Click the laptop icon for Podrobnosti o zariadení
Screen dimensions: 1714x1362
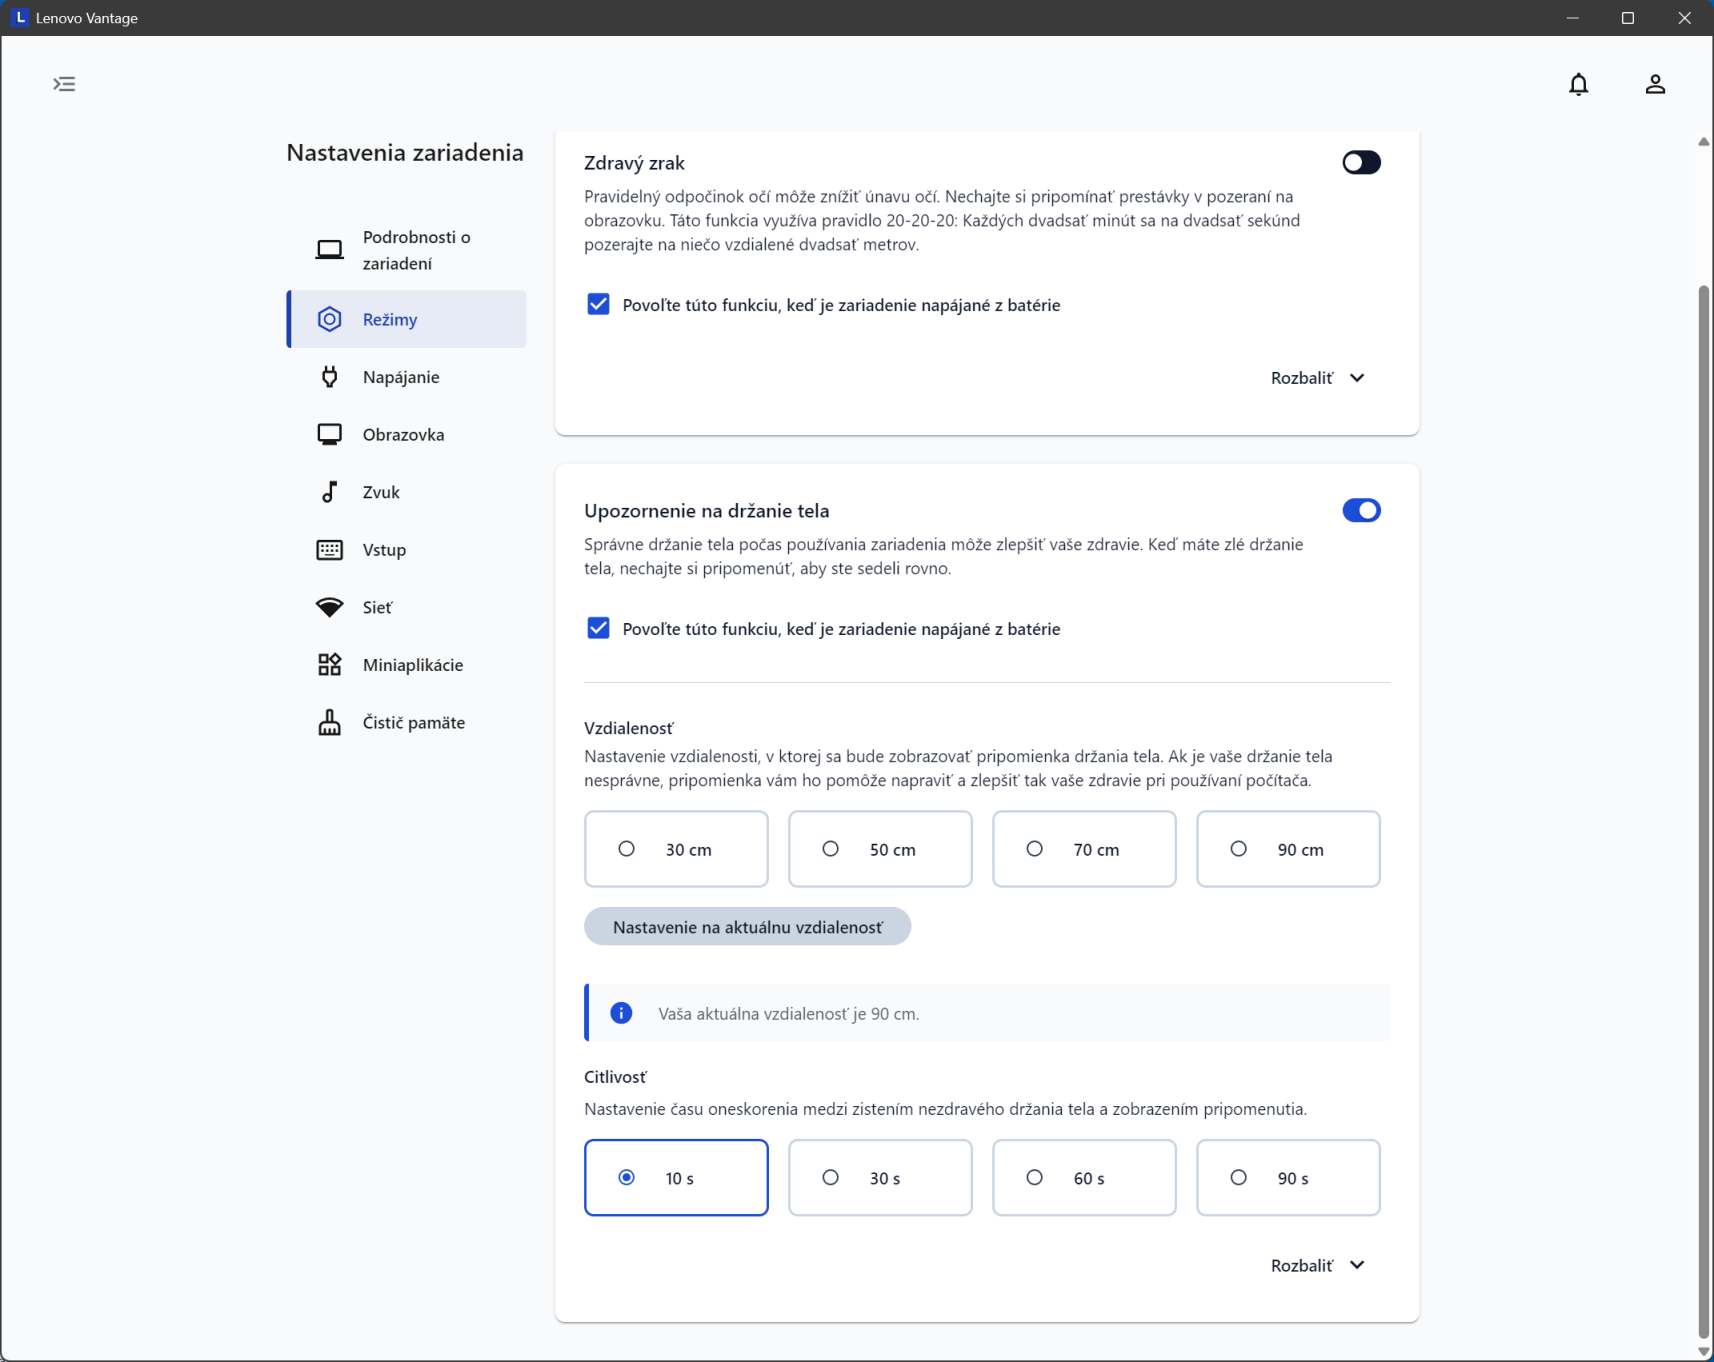[329, 250]
